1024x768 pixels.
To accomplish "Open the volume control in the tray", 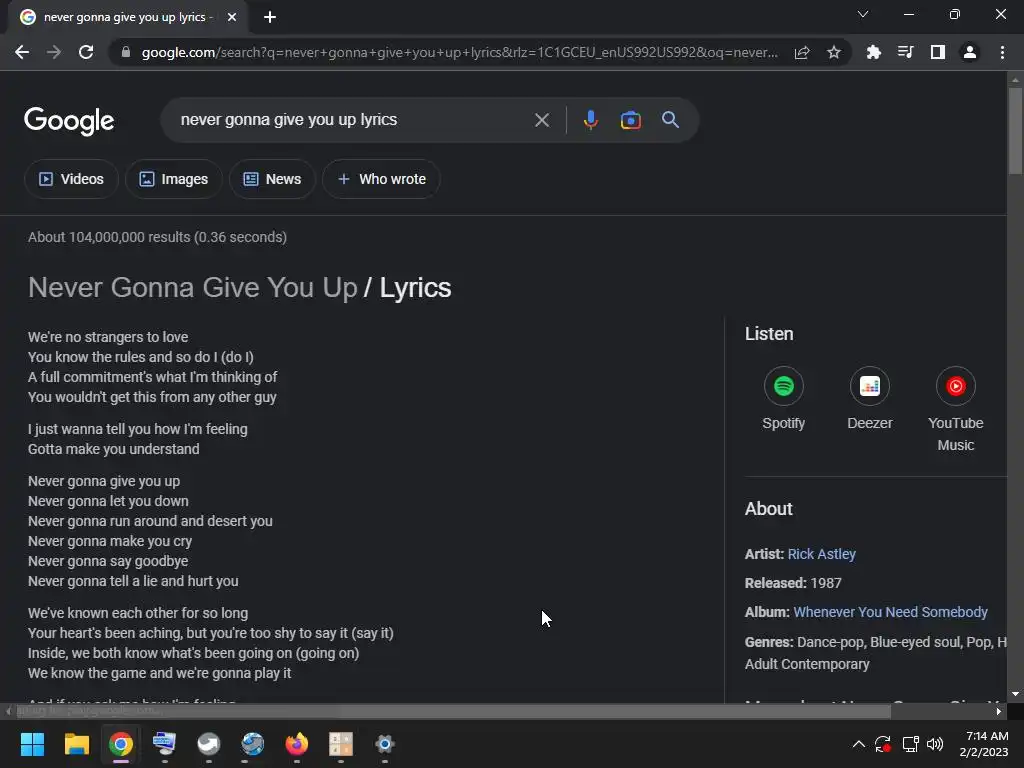I will [935, 744].
